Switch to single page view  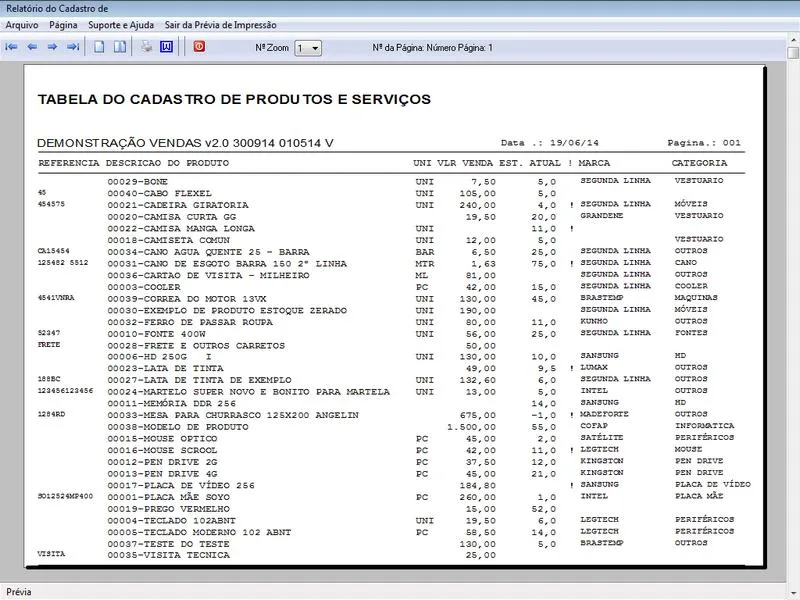pos(99,47)
